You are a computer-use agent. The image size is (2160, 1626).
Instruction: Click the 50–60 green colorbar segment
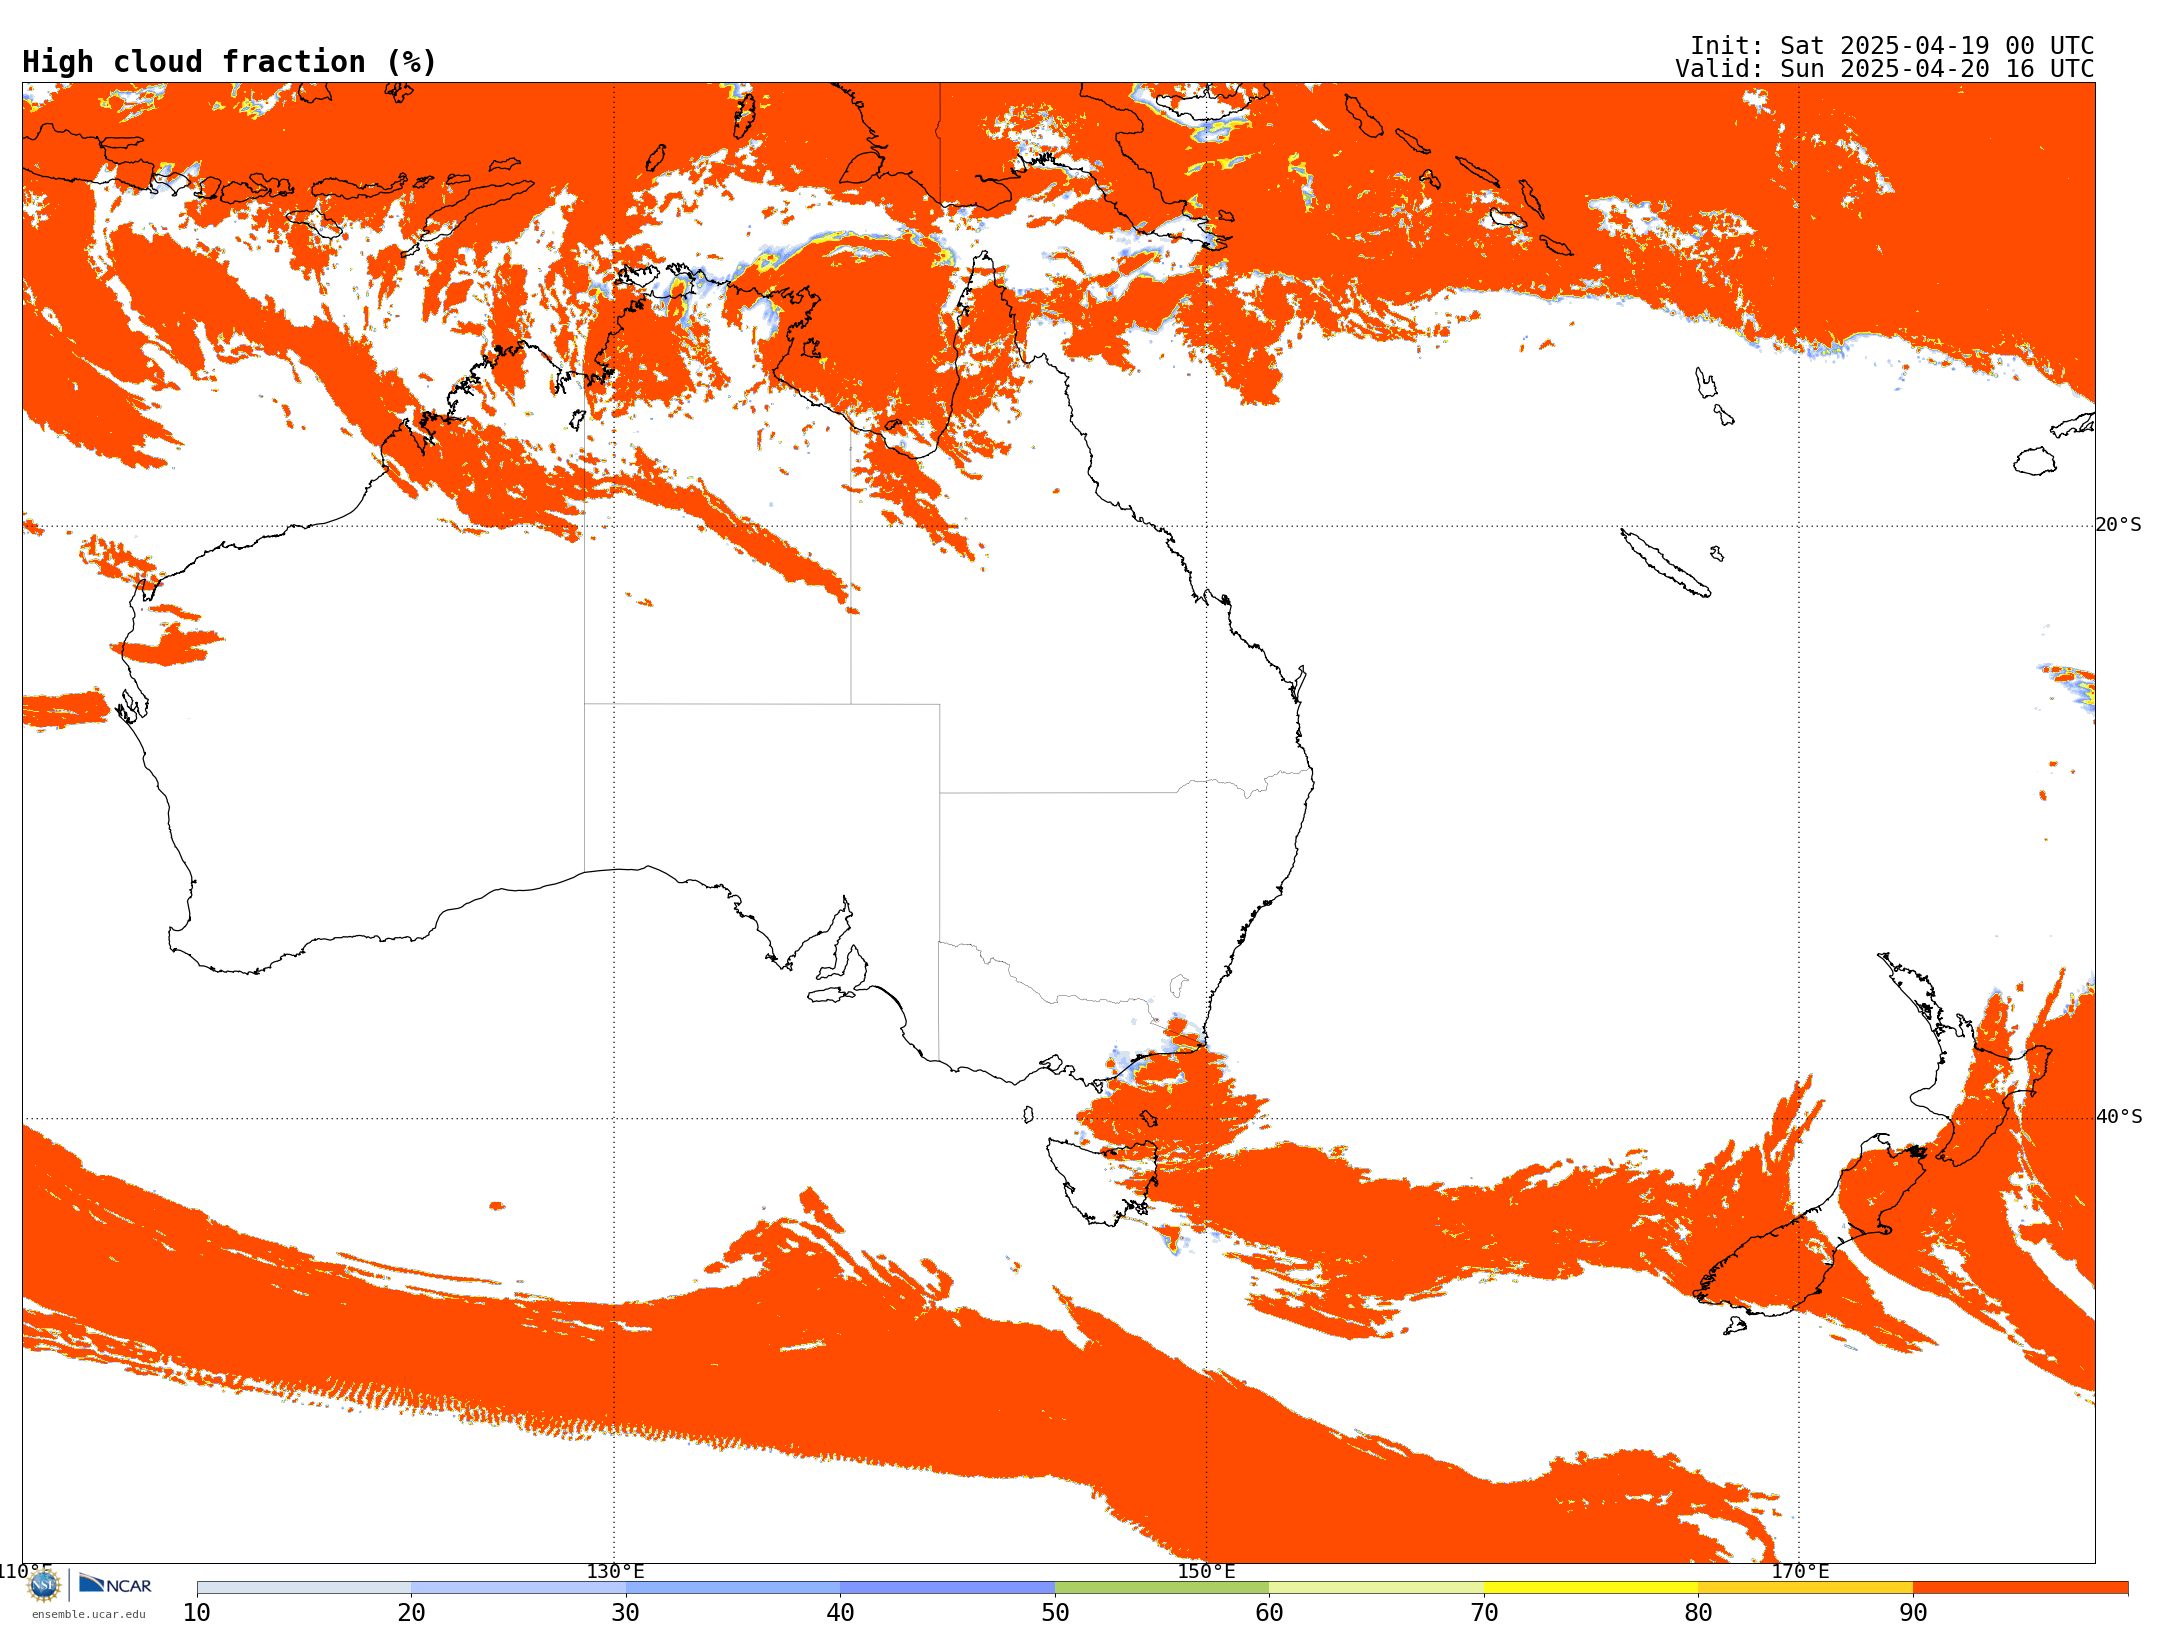click(x=1162, y=1588)
